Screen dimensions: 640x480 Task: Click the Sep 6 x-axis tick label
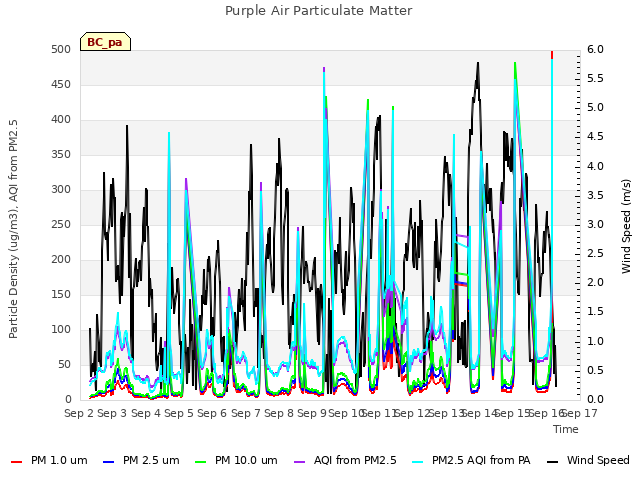pyautogui.click(x=212, y=413)
